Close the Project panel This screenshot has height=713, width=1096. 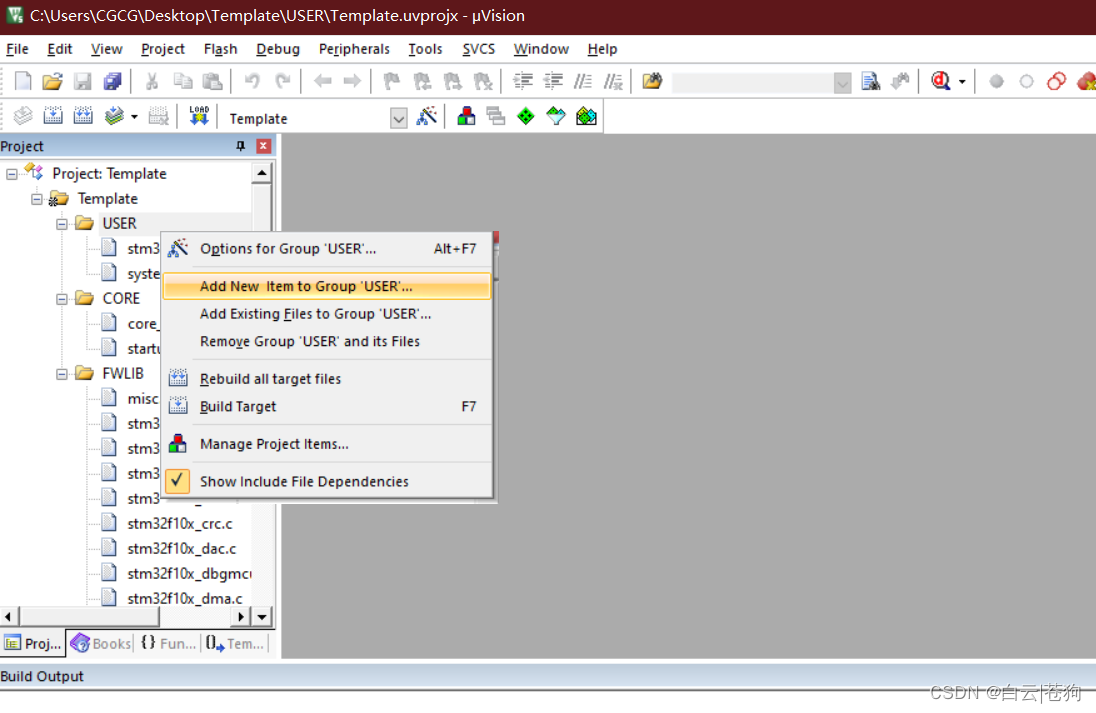[x=264, y=146]
